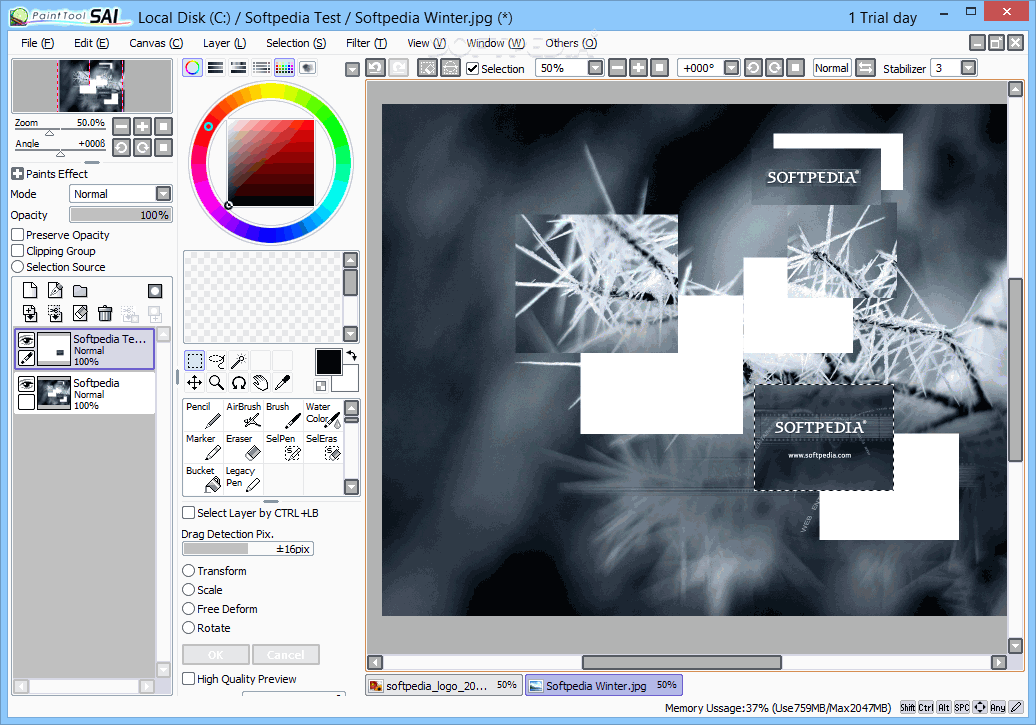The width and height of the screenshot is (1036, 725).
Task: Choose the Brush tool
Action: click(283, 415)
